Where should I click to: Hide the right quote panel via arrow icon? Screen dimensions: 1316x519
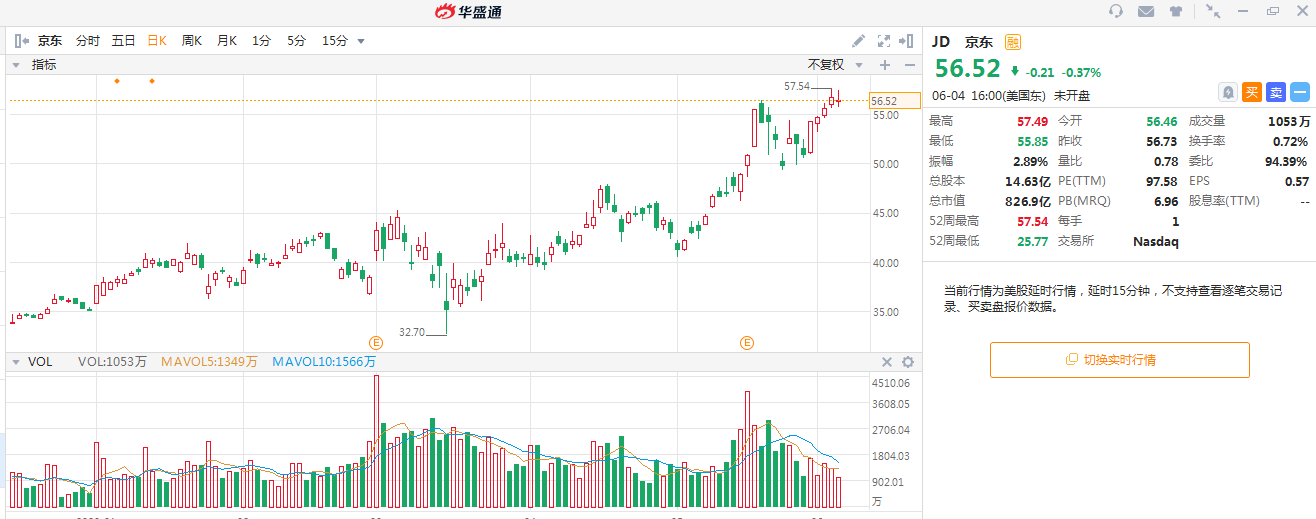906,41
